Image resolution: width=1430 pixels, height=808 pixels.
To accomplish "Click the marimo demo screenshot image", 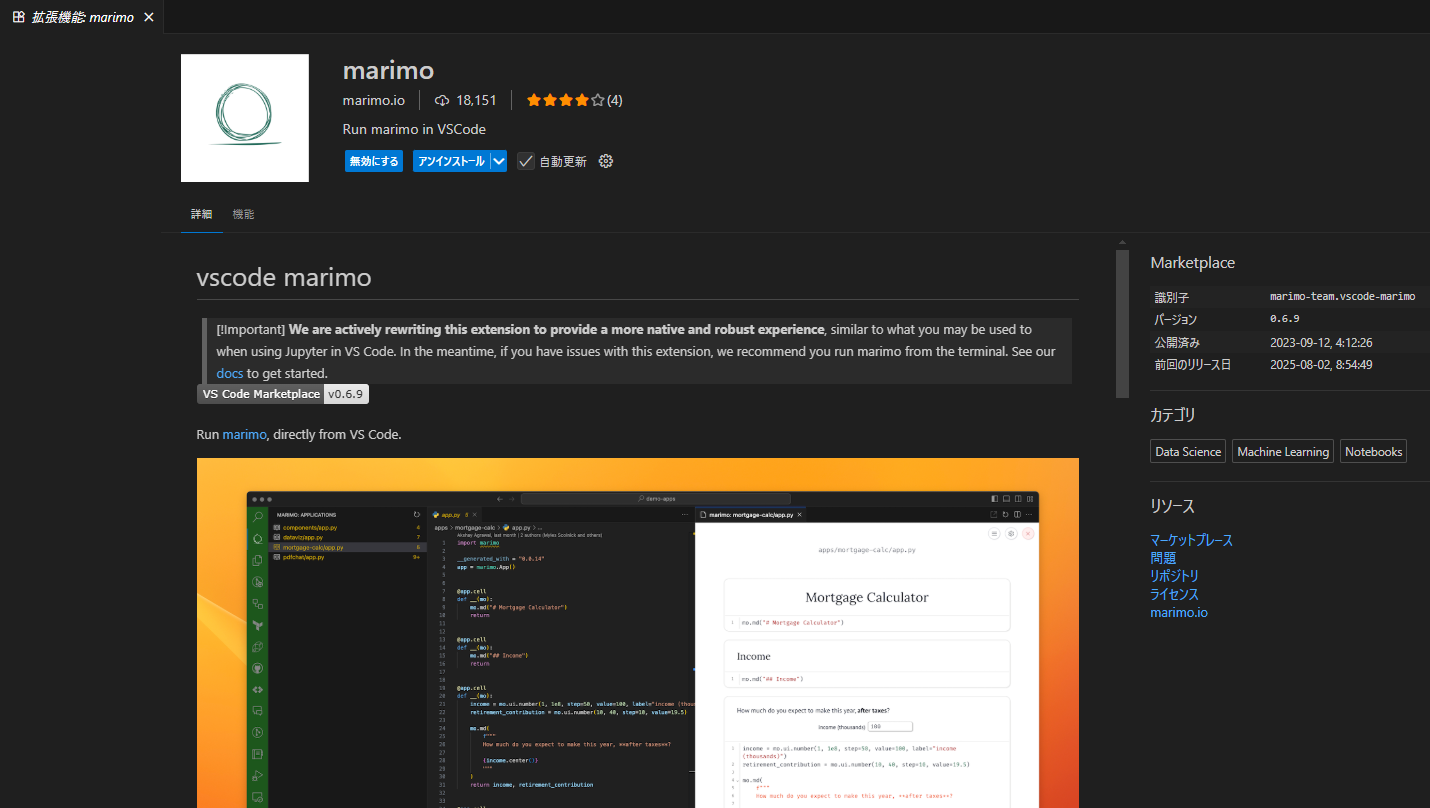I will pyautogui.click(x=638, y=633).
